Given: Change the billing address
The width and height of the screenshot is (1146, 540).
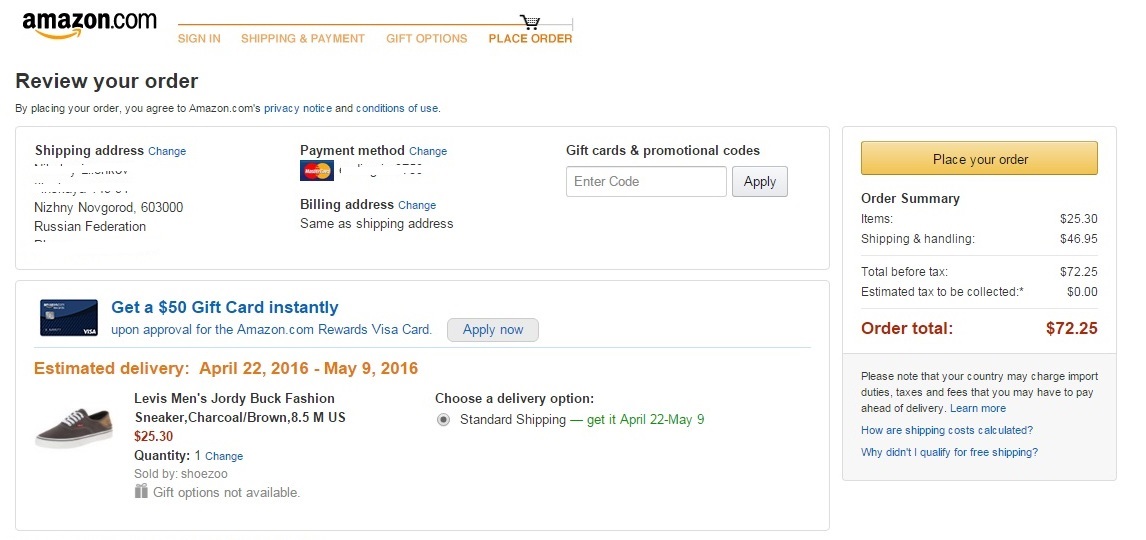Looking at the screenshot, I should click(x=417, y=205).
